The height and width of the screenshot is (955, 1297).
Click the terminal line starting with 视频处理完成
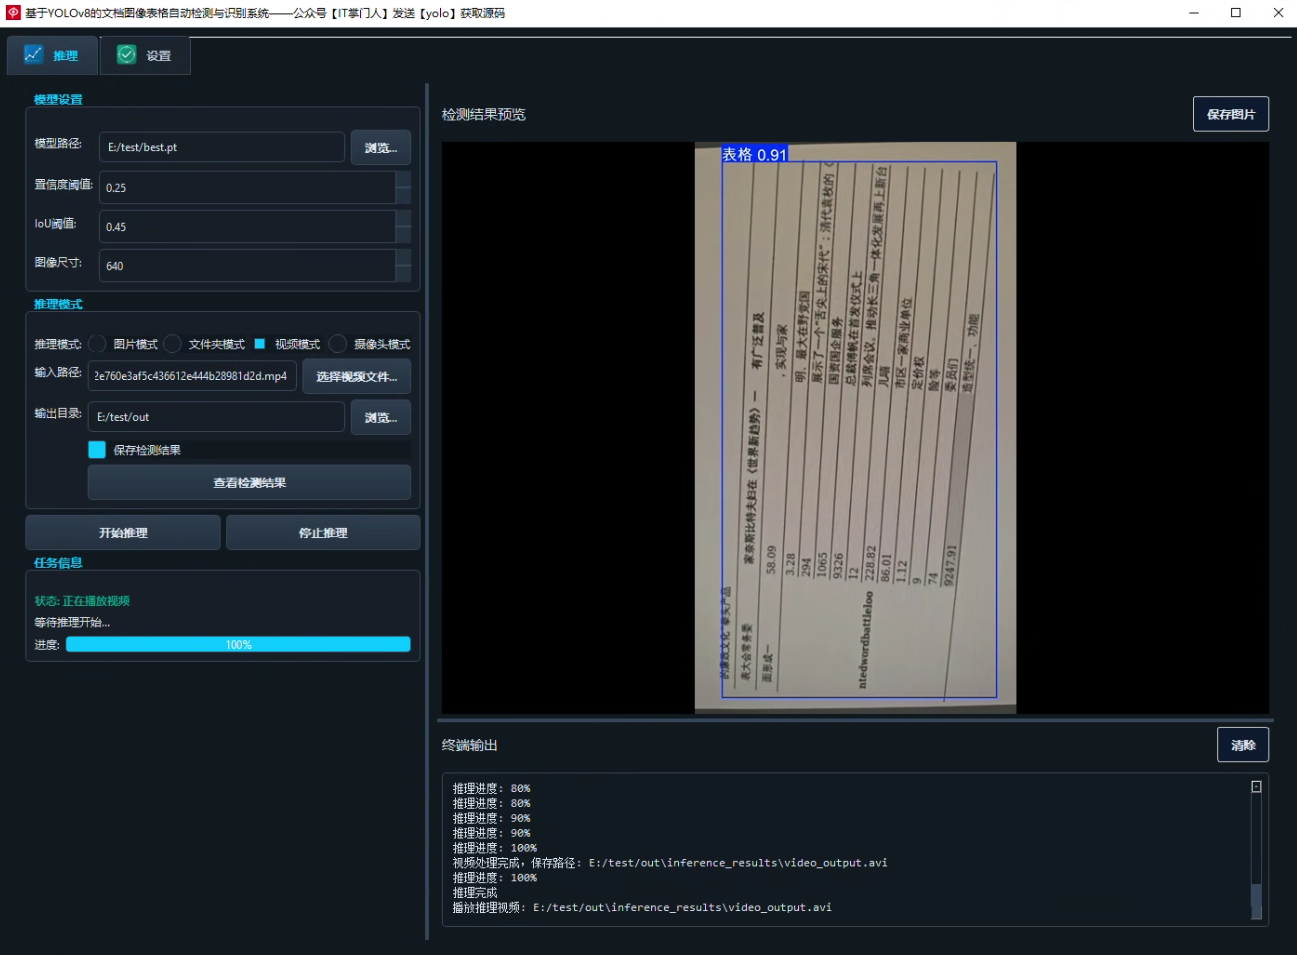[670, 863]
